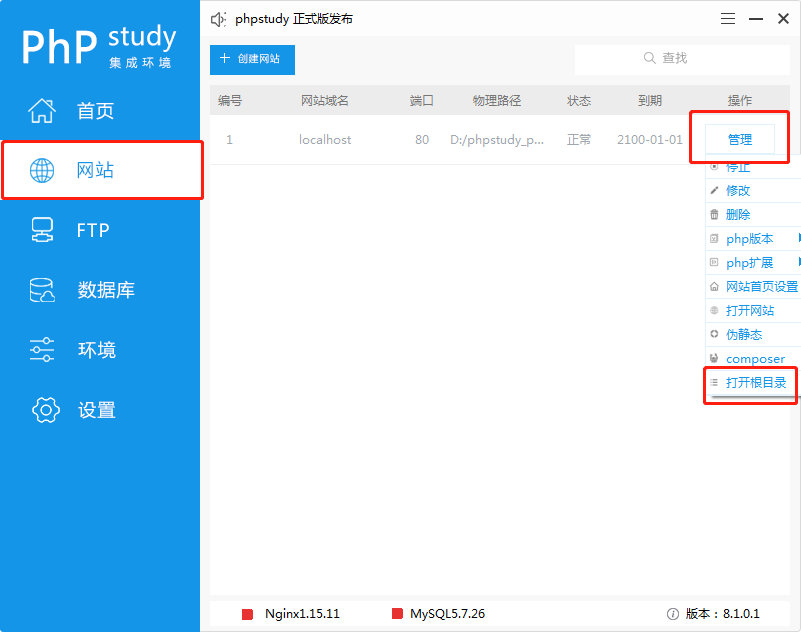
Task: Click the icon beside php版本
Action: point(714,239)
